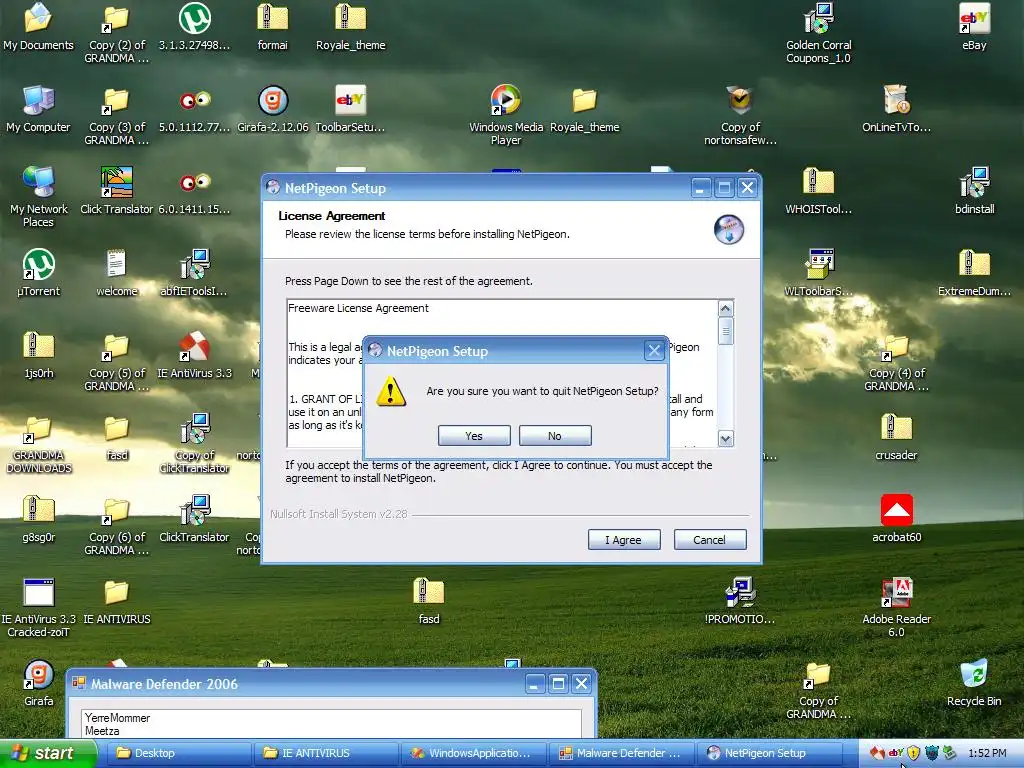This screenshot has width=1024, height=768.
Task: Switch to Desktop taskbar item
Action: [x=178, y=753]
